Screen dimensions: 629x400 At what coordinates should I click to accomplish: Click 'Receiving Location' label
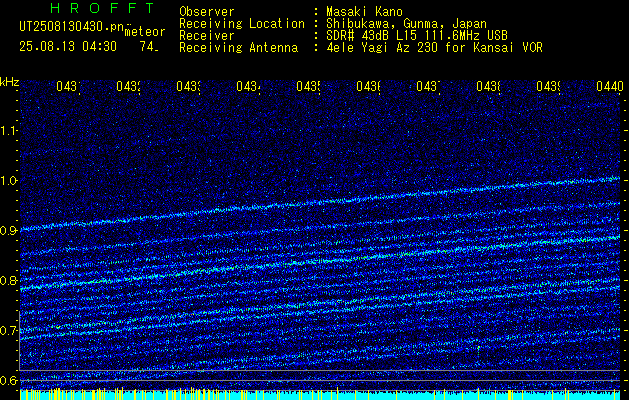point(242,24)
